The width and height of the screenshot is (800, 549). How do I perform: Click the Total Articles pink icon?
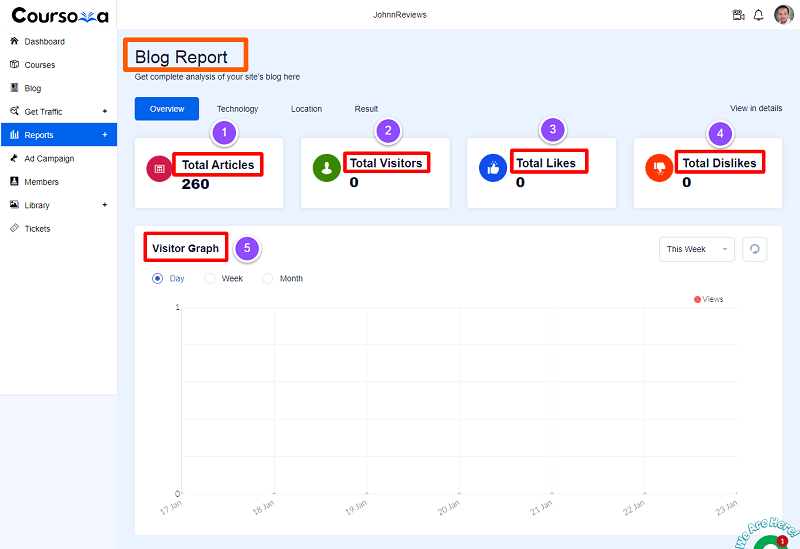[159, 168]
